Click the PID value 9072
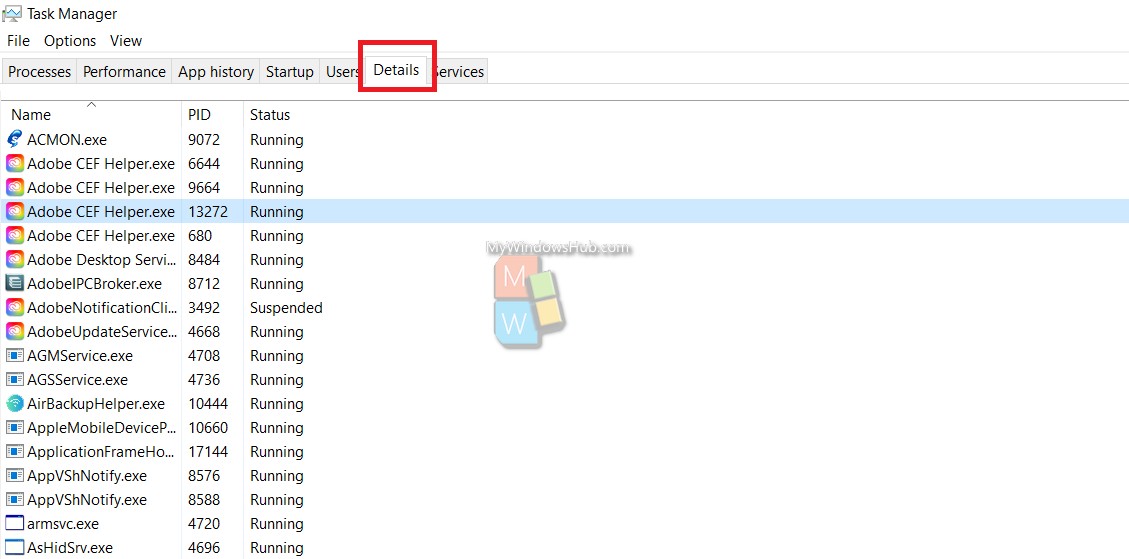 point(204,140)
